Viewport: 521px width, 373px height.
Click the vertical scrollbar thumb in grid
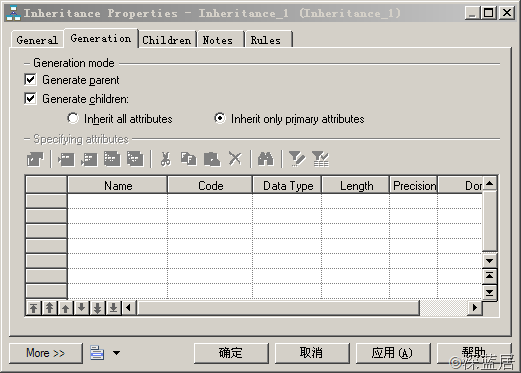(x=489, y=221)
